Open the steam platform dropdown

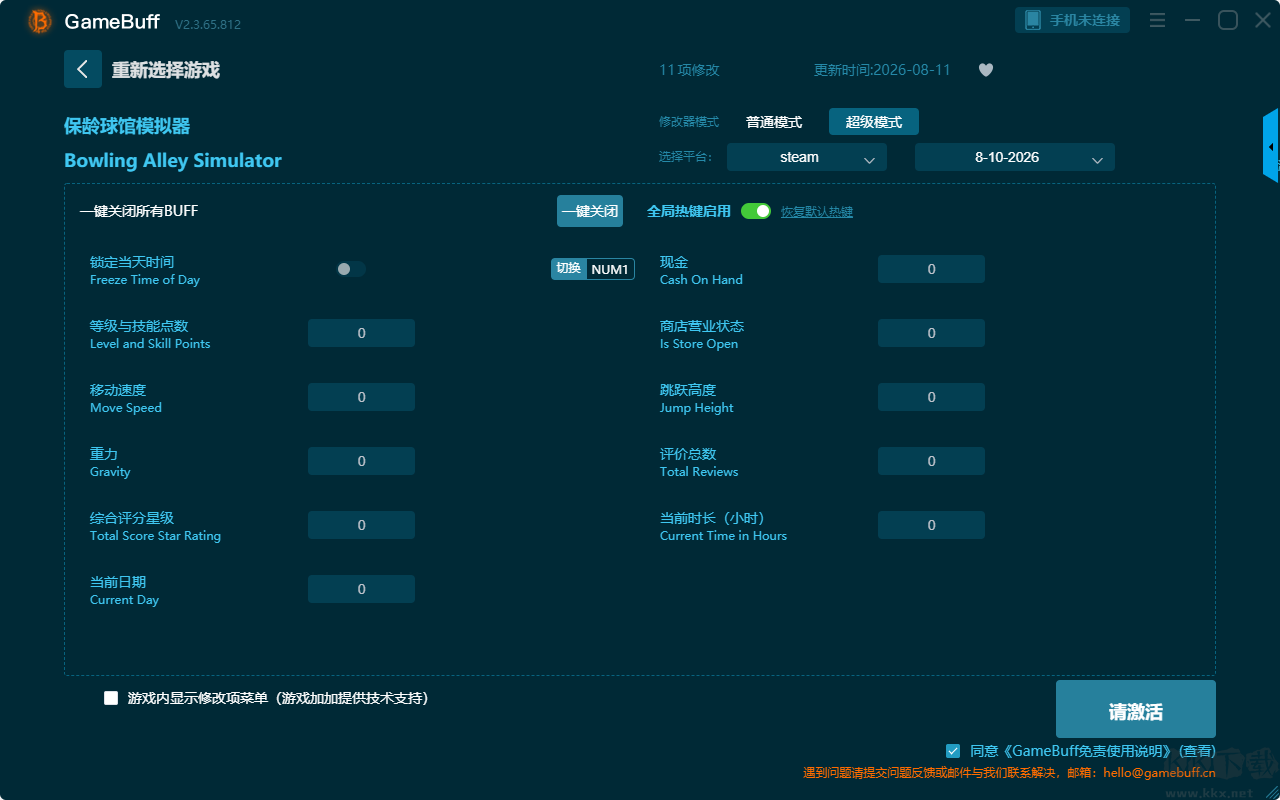click(x=807, y=157)
